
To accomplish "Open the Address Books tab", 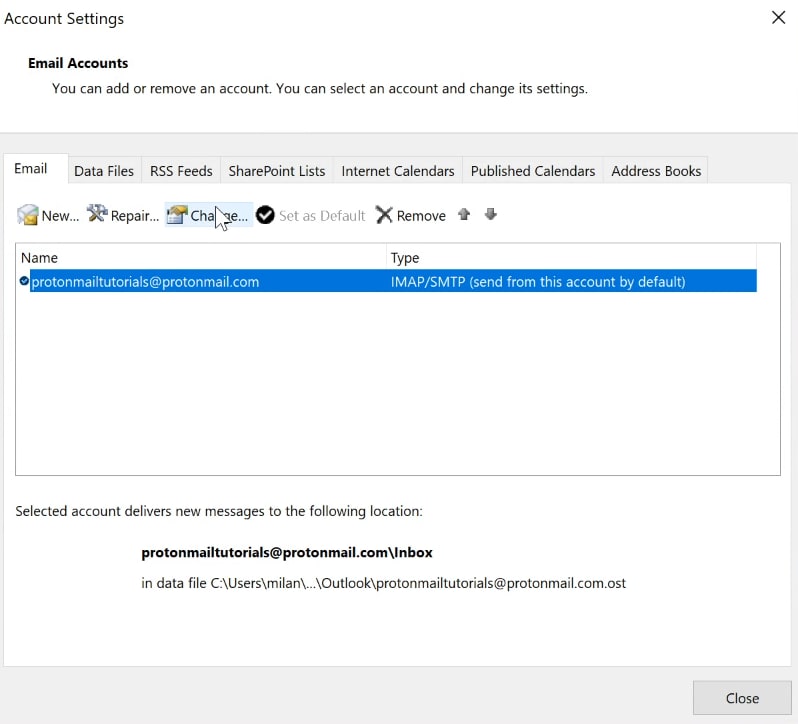I will click(656, 171).
